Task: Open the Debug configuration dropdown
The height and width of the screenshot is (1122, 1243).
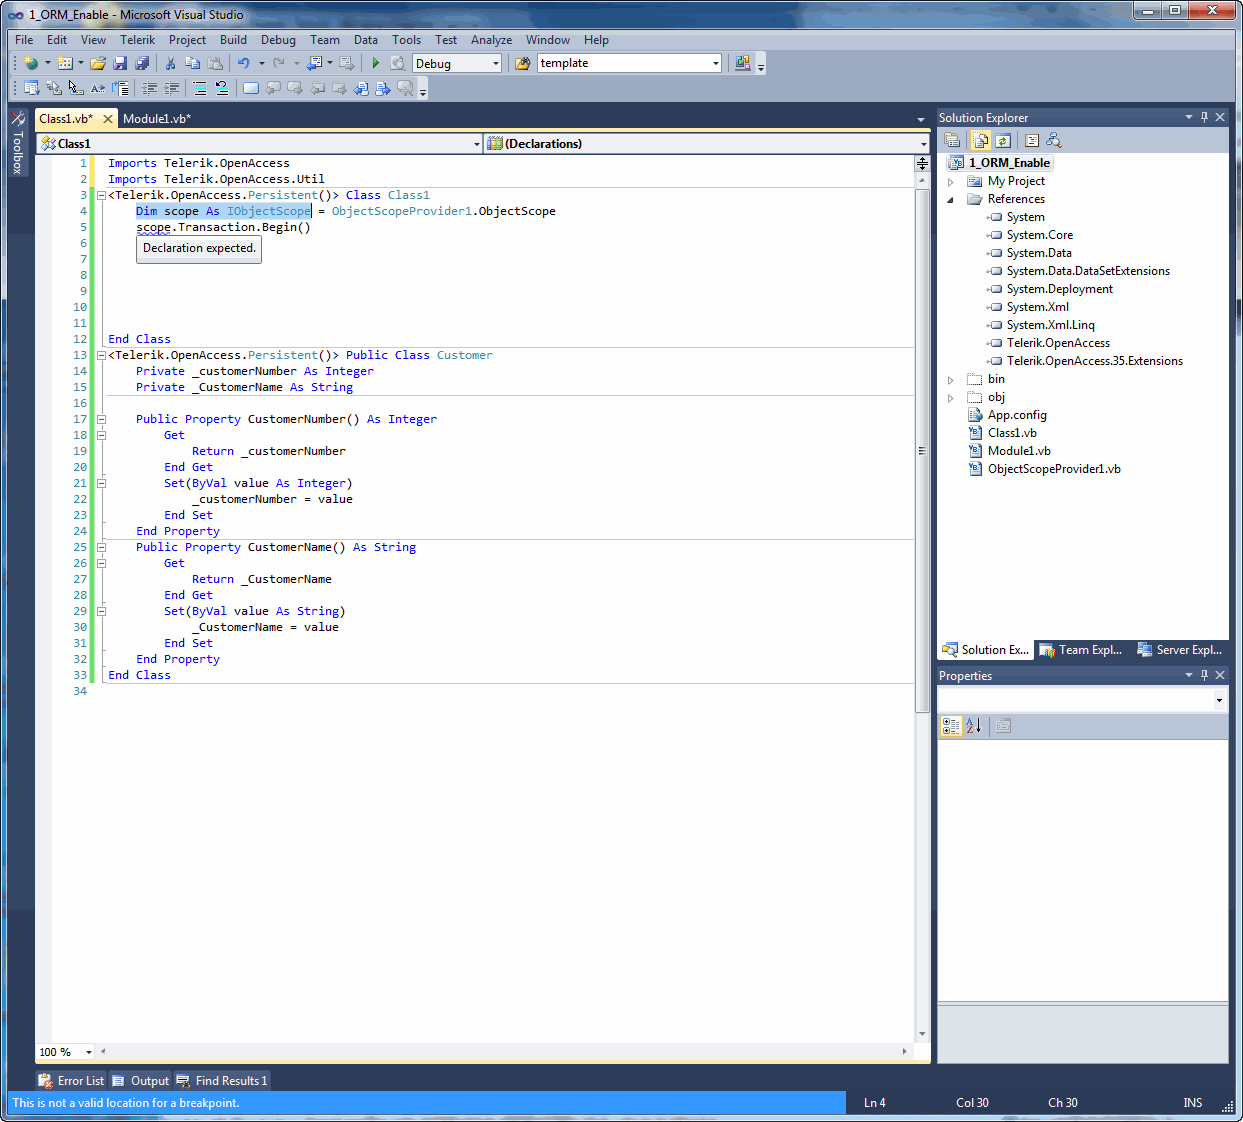Action: coord(495,64)
